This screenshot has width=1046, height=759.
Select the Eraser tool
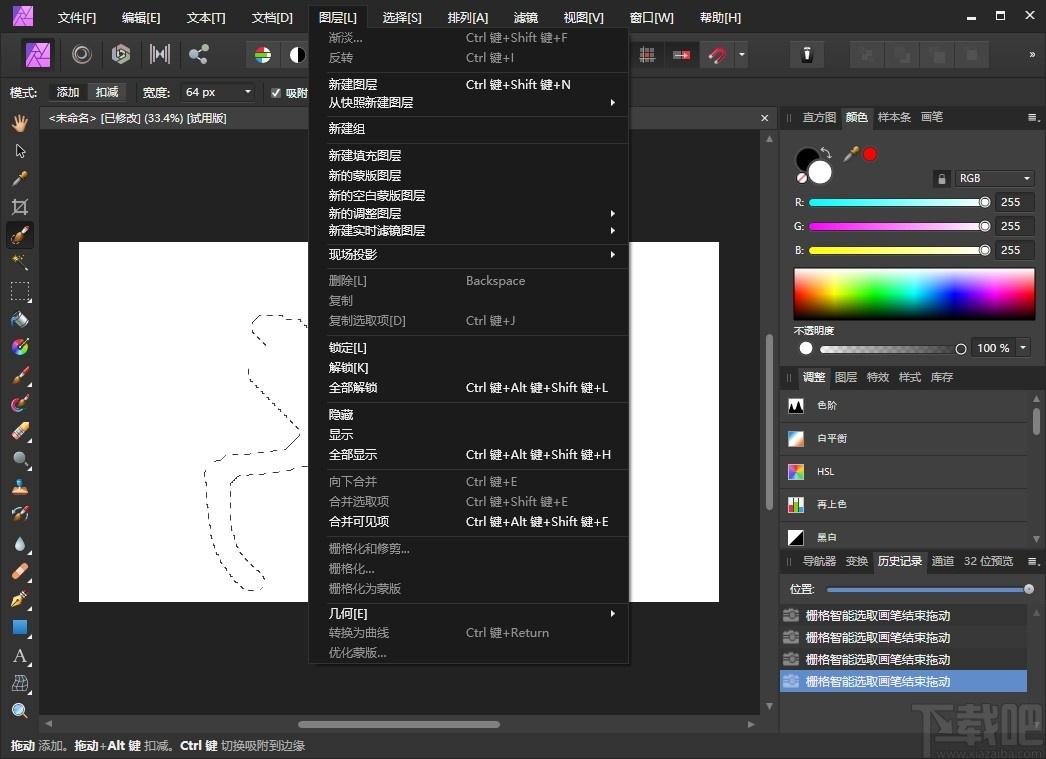click(x=20, y=432)
